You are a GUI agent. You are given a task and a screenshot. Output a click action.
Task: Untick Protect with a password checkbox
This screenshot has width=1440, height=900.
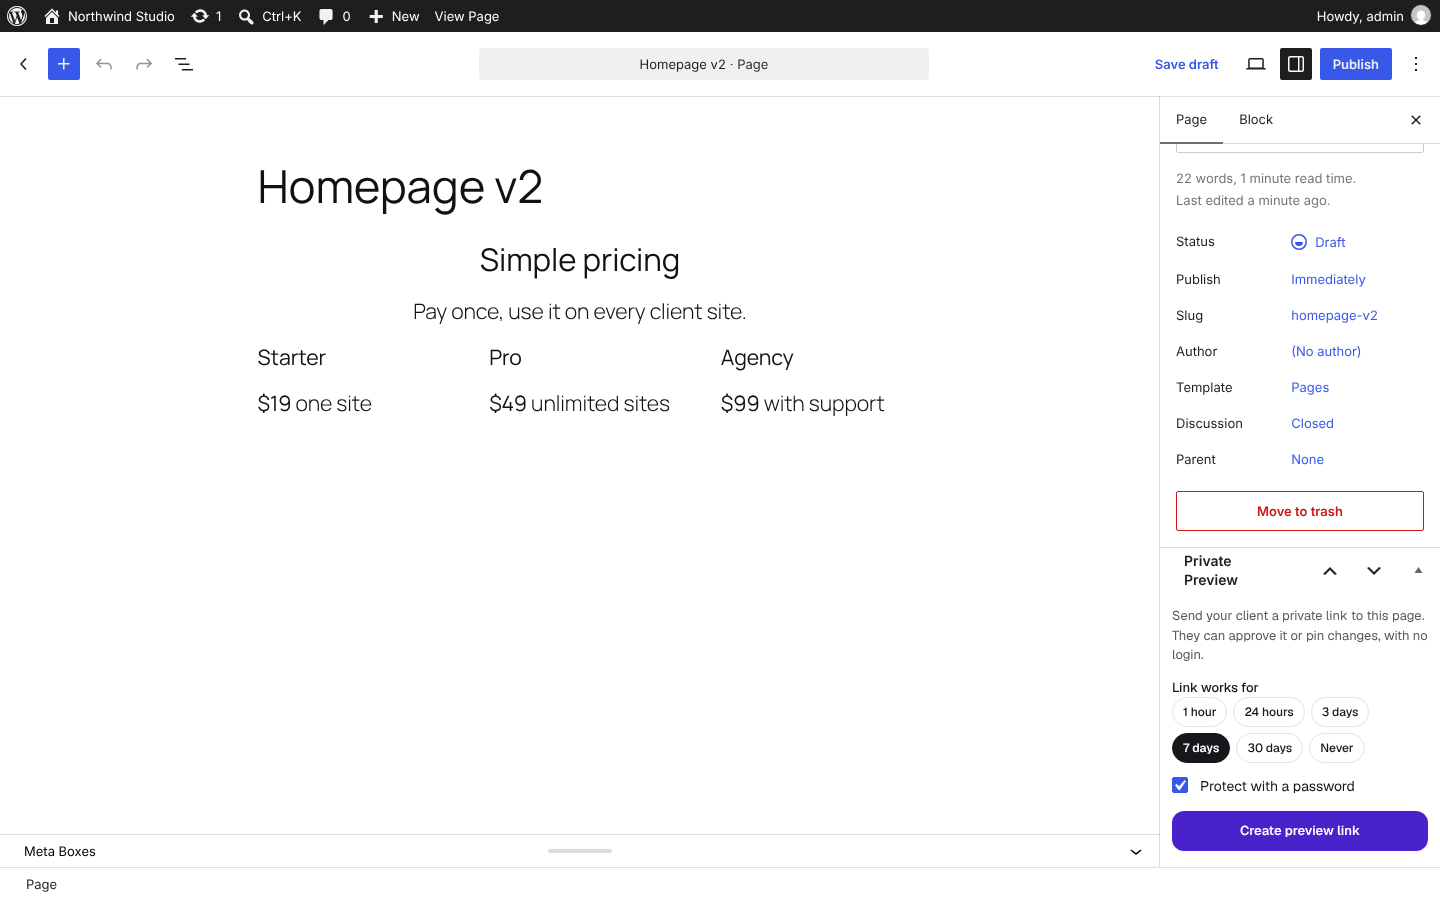point(1180,786)
